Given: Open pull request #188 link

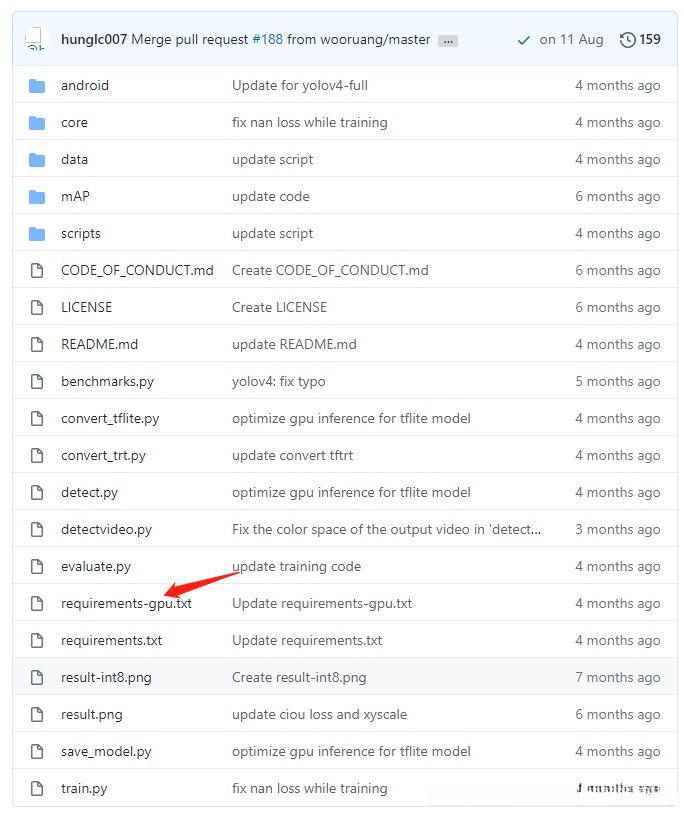Looking at the screenshot, I should click(268, 40).
